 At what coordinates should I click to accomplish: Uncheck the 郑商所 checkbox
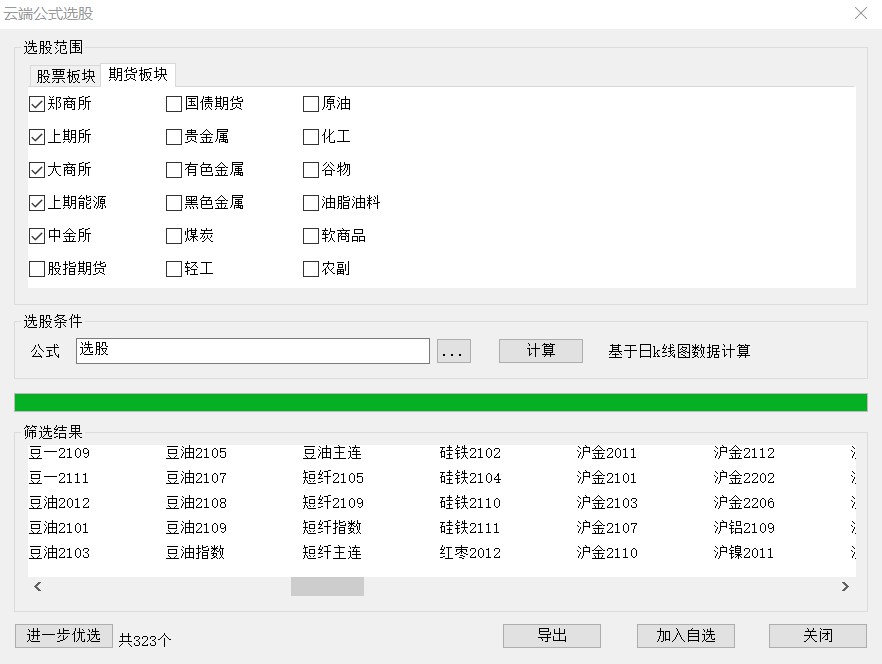click(37, 104)
